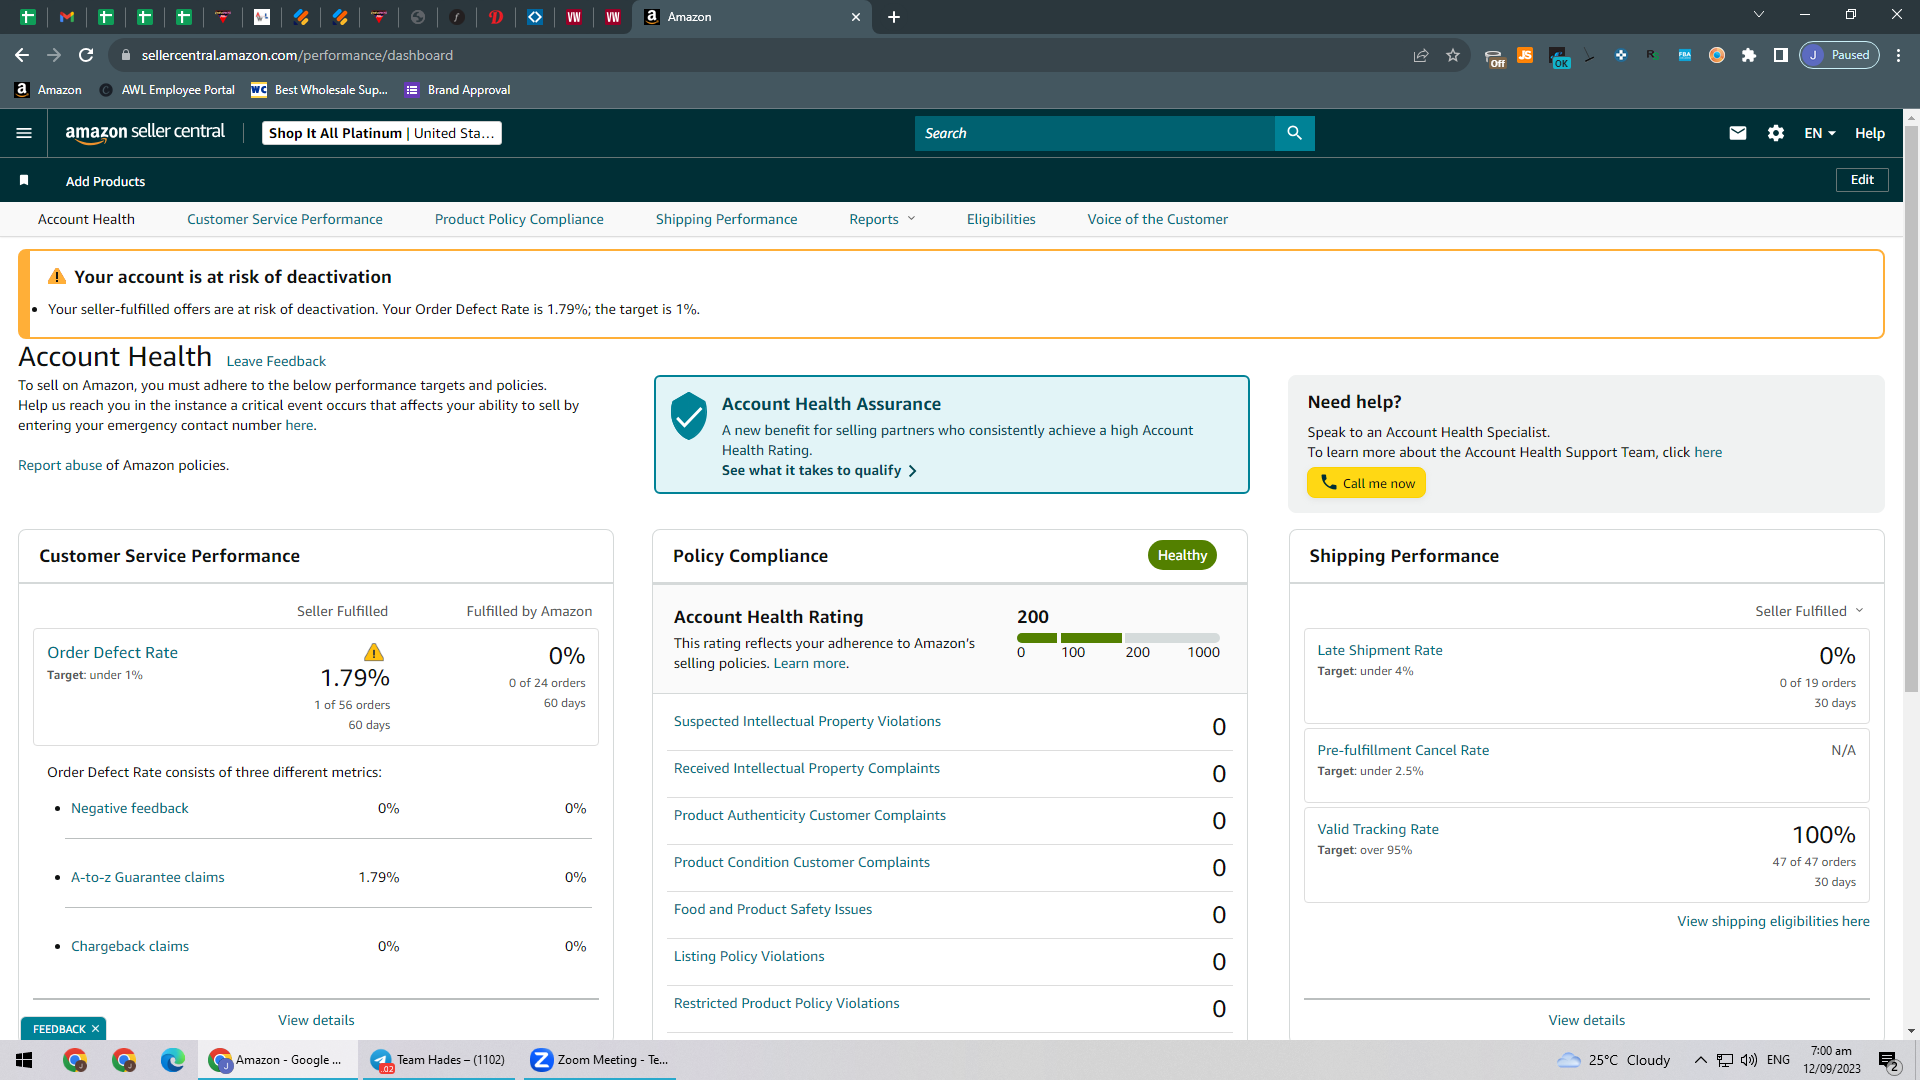1920x1080 pixels.
Task: Open the Chargeback claims link
Action: 130,946
